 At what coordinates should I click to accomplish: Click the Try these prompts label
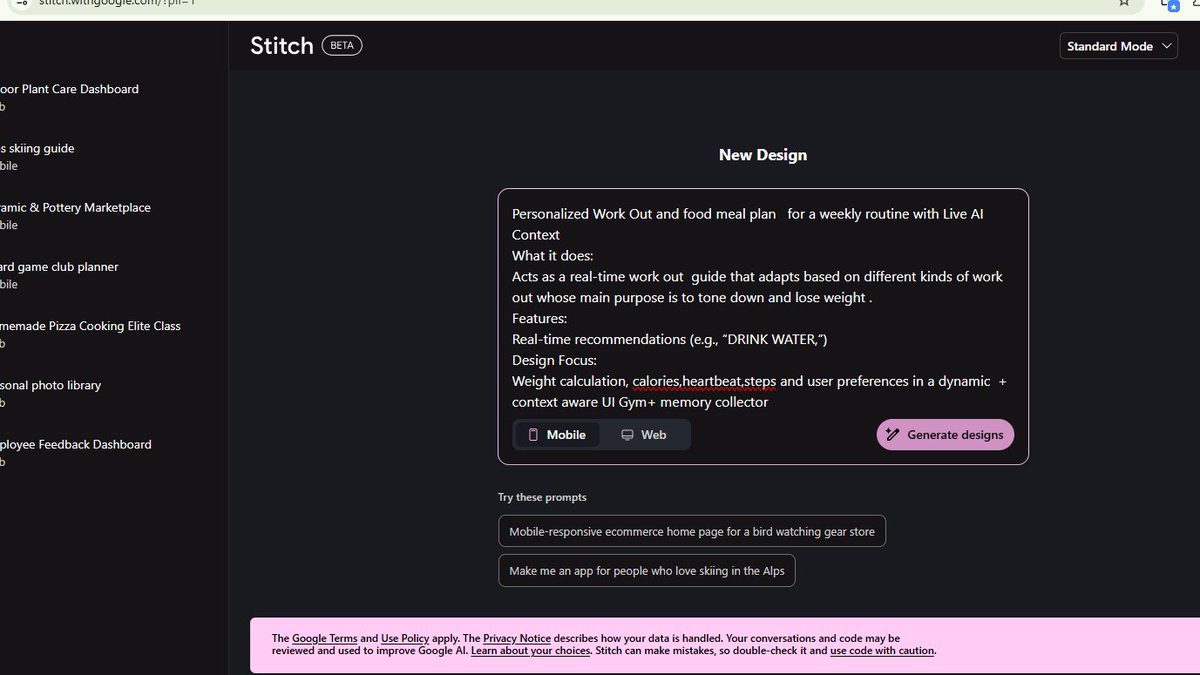[x=542, y=497]
